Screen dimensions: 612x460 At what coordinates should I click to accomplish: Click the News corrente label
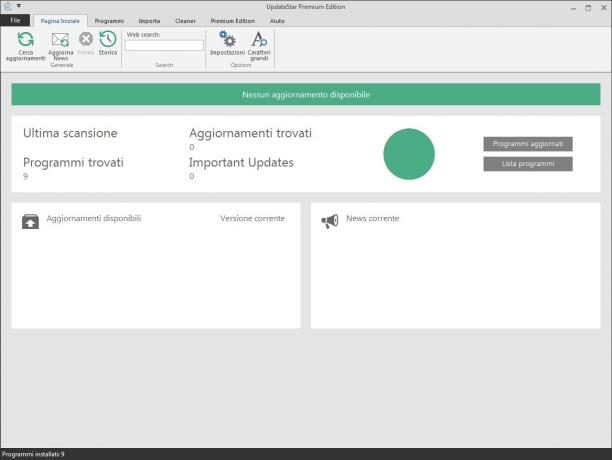pyautogui.click(x=373, y=218)
